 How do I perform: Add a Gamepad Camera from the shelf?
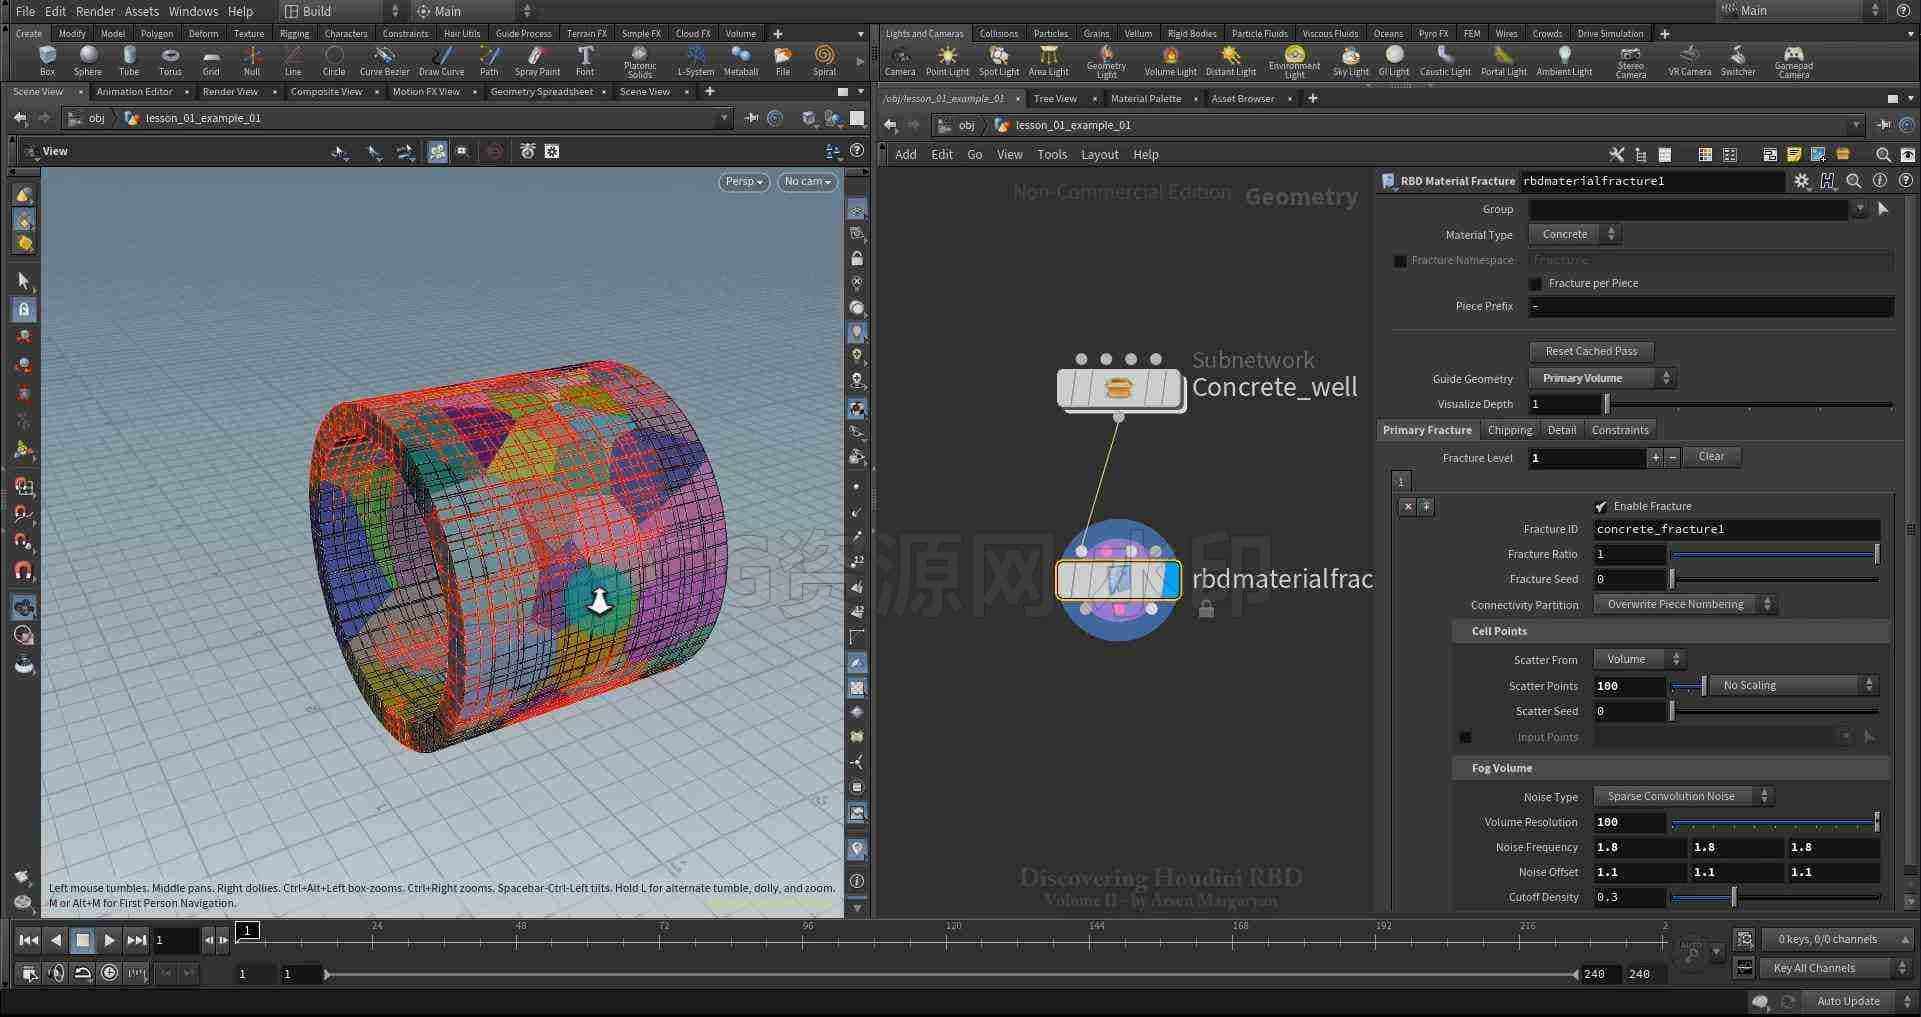coord(1794,62)
